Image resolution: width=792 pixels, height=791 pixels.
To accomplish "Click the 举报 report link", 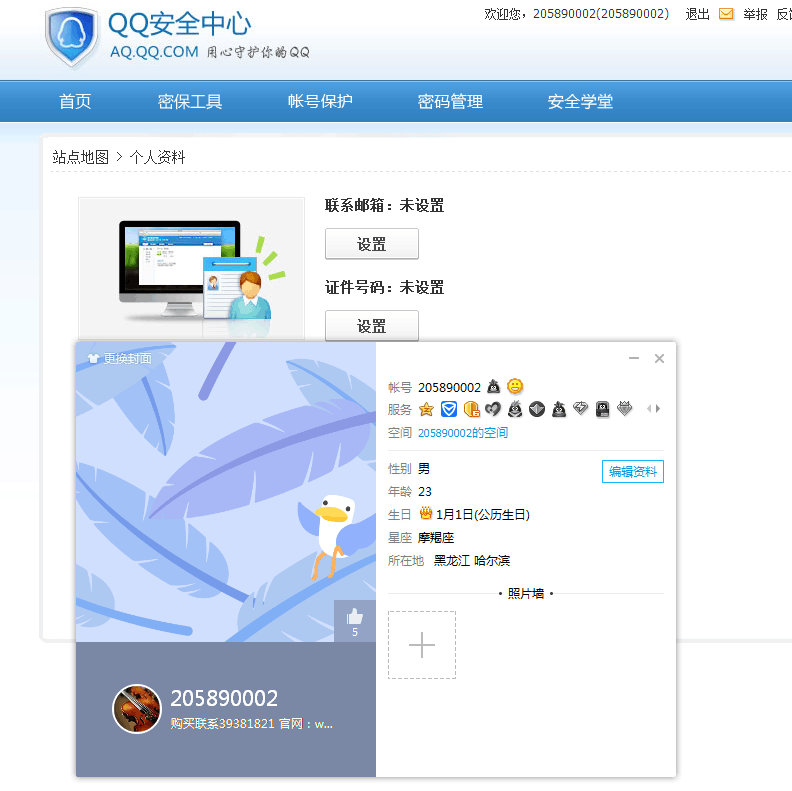I will pyautogui.click(x=755, y=14).
